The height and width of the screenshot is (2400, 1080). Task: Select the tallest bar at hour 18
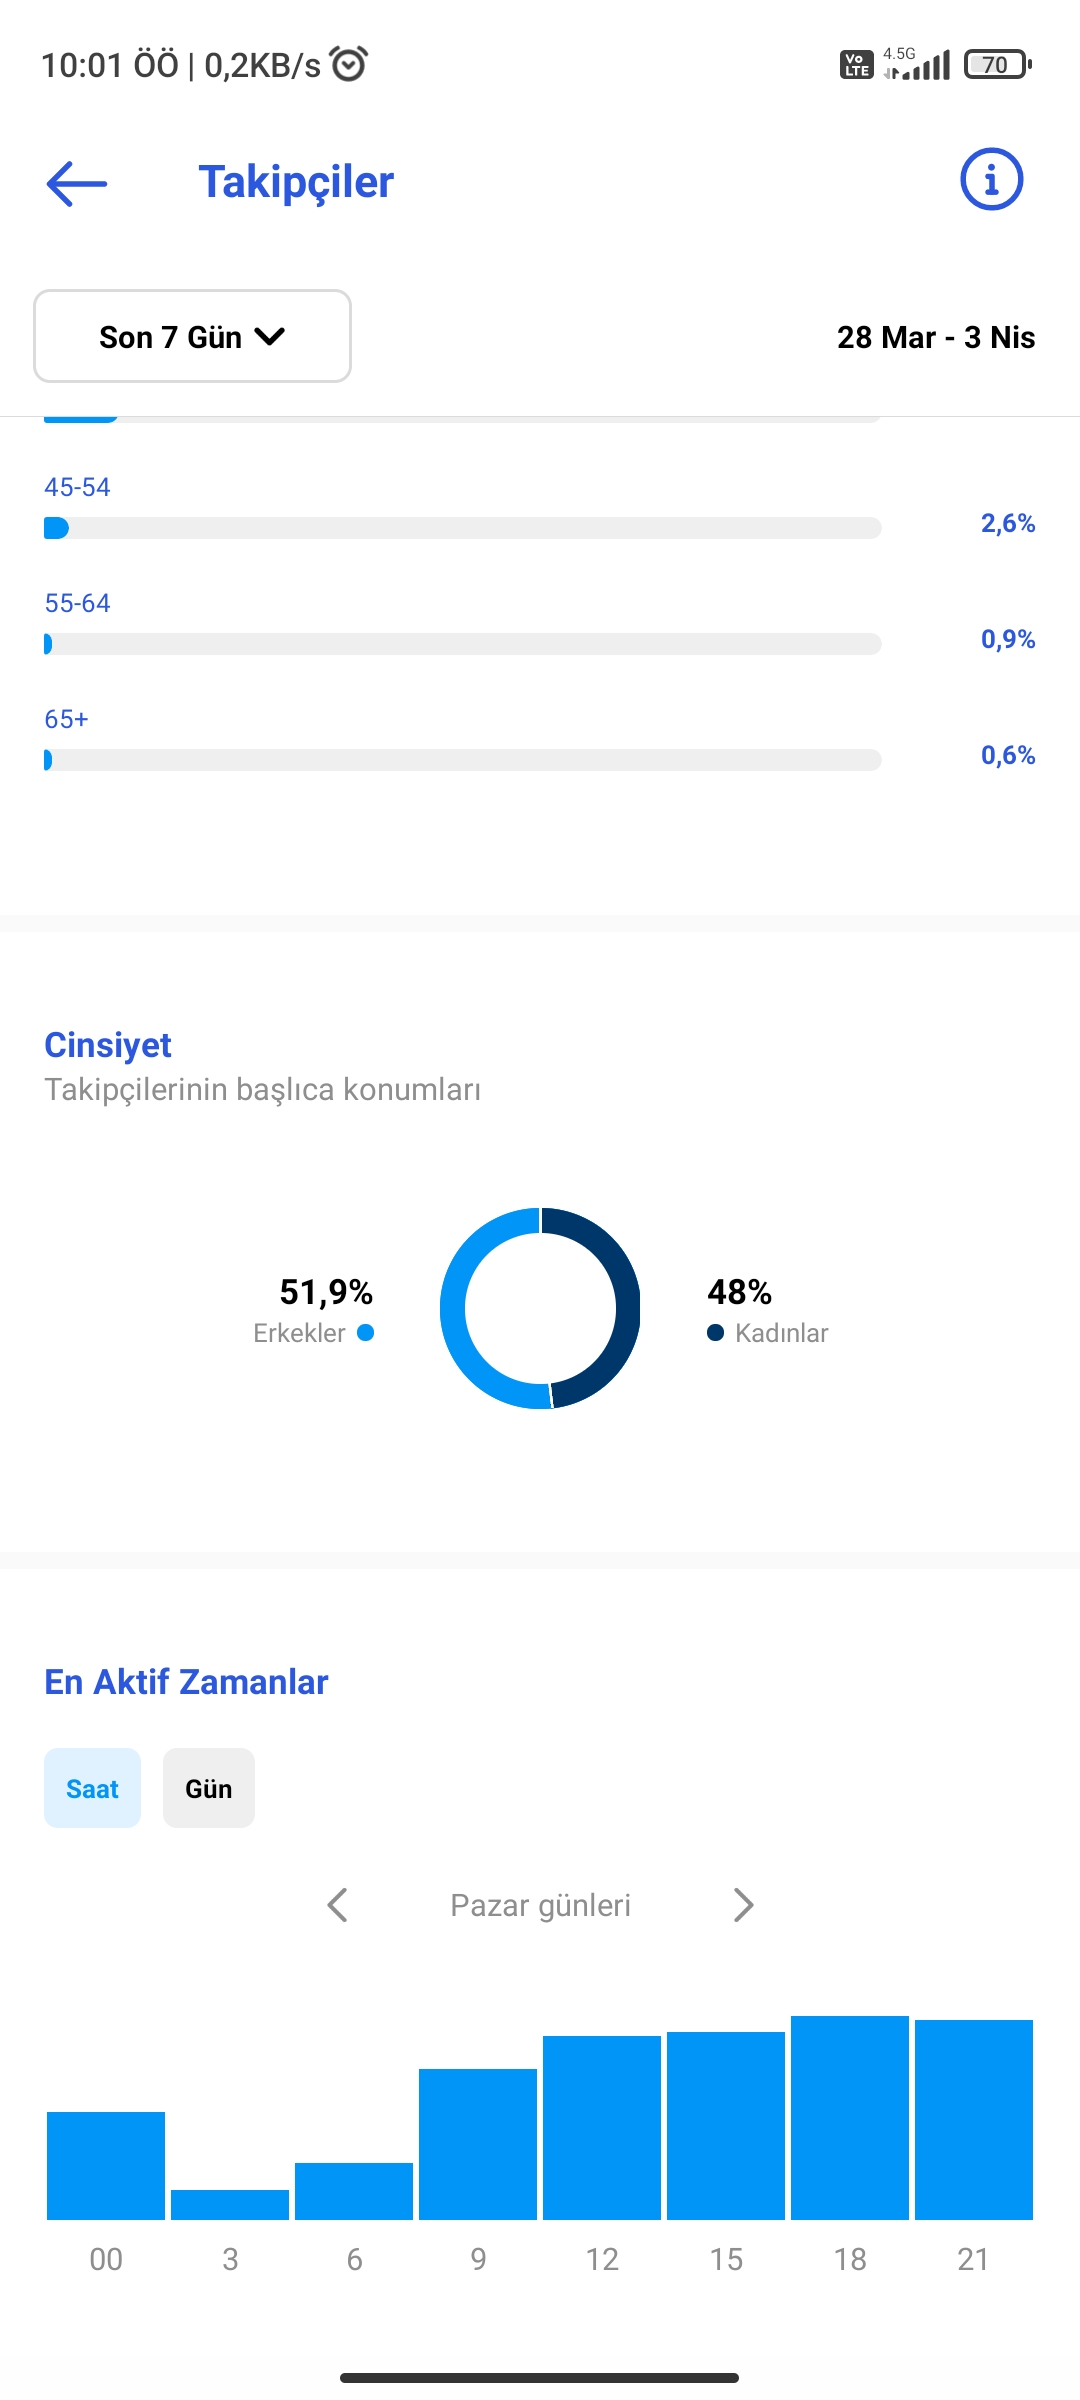(850, 2118)
